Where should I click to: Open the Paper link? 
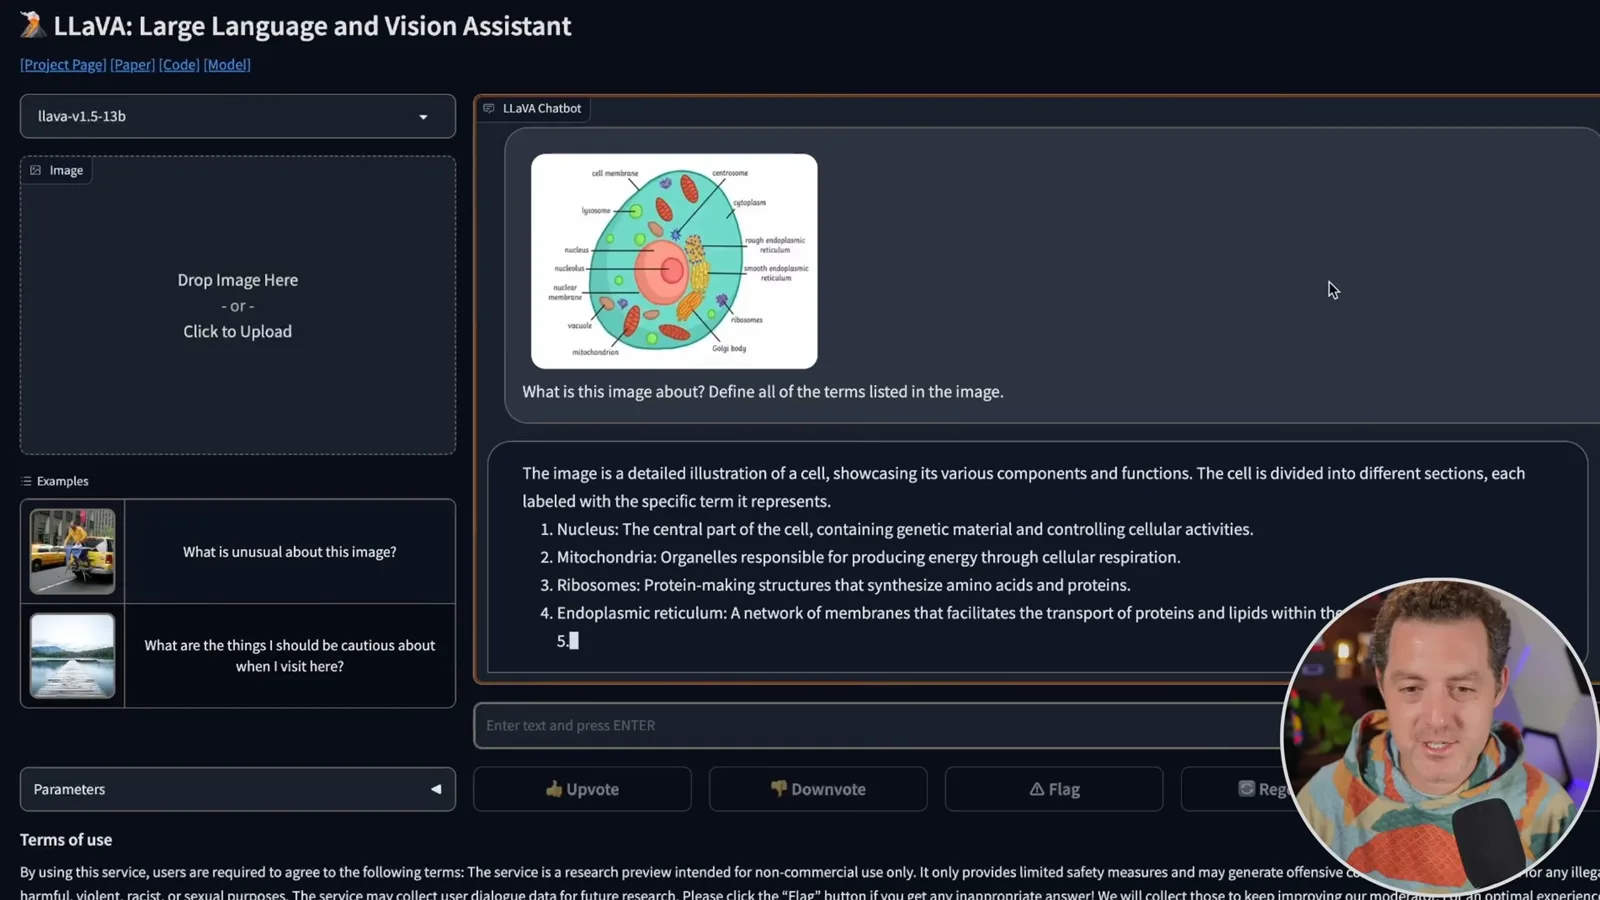[132, 65]
